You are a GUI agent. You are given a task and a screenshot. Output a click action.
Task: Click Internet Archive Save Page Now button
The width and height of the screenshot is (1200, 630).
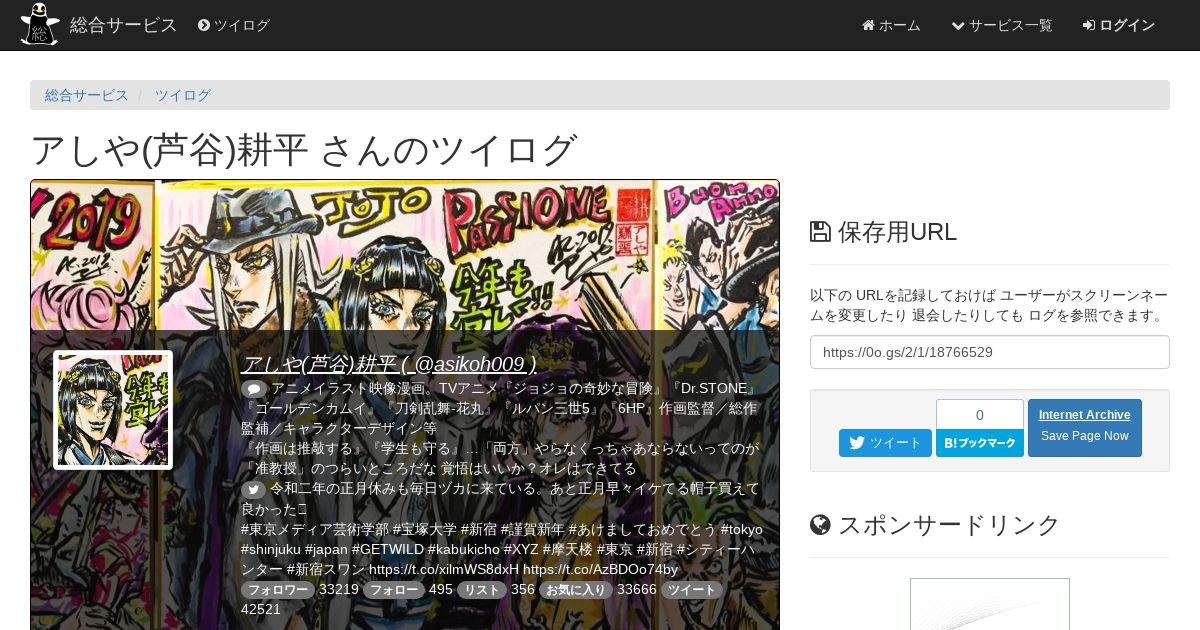(1085, 428)
